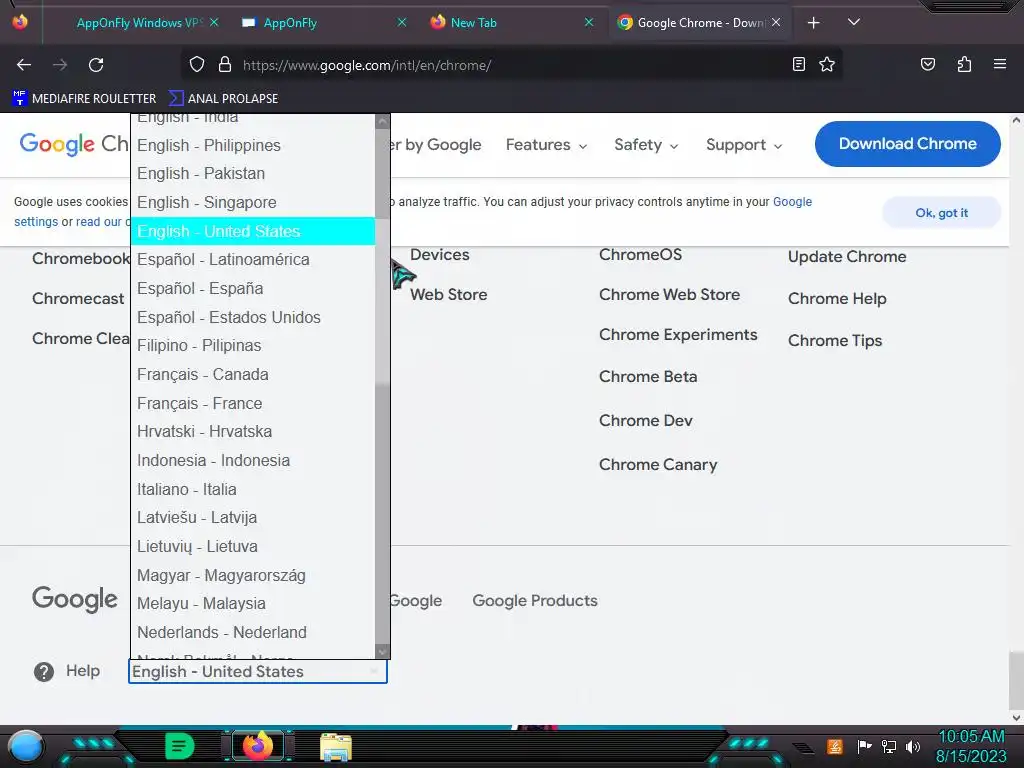Select Français - France
The width and height of the screenshot is (1024, 768).
tap(253, 403)
